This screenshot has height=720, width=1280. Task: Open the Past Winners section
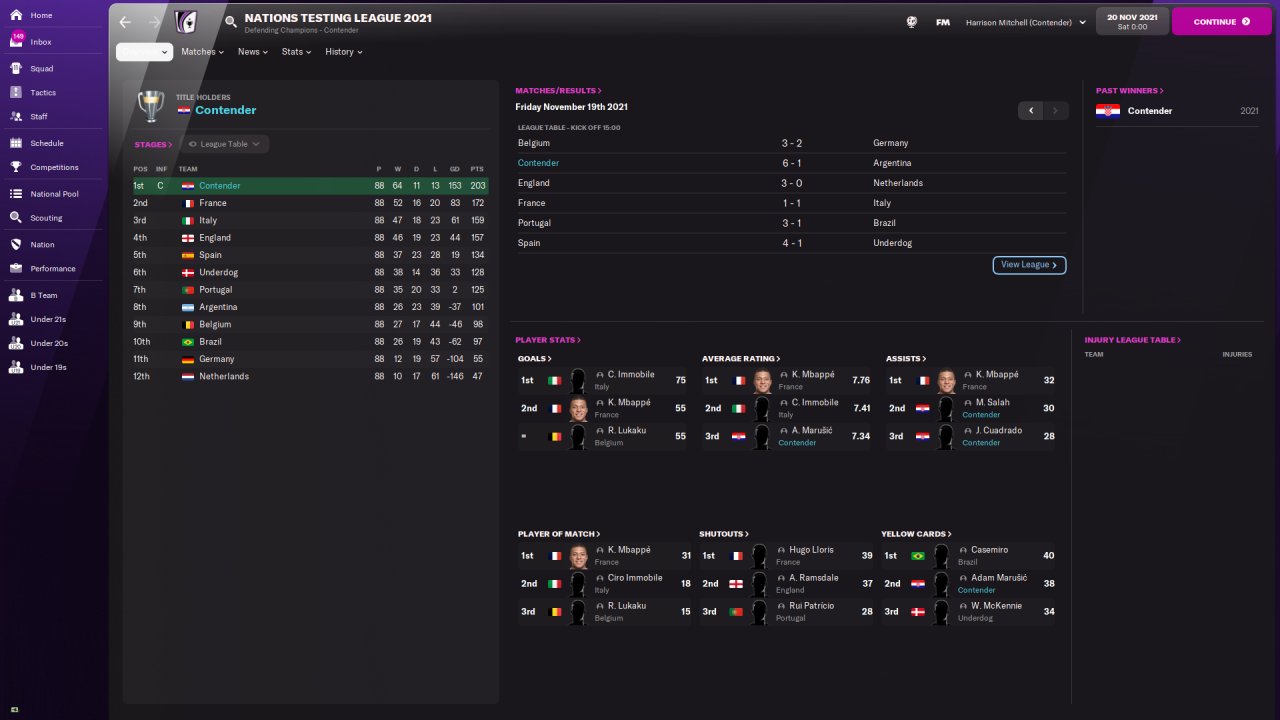coord(1130,91)
